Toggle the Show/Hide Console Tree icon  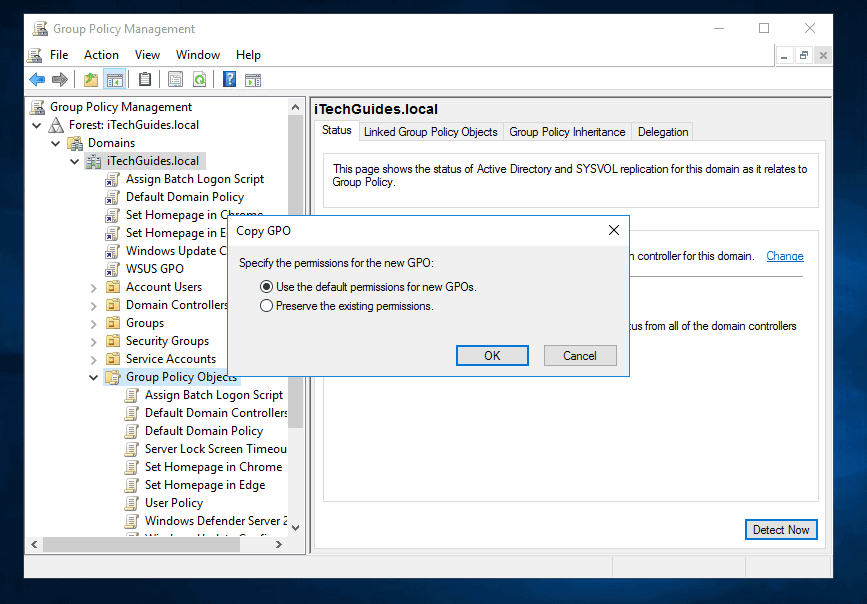(115, 80)
